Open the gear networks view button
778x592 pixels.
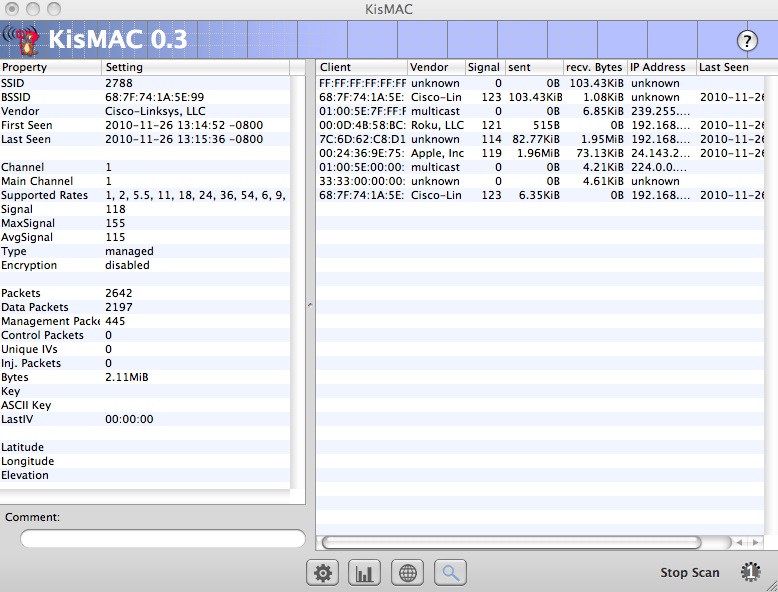pyautogui.click(x=323, y=573)
